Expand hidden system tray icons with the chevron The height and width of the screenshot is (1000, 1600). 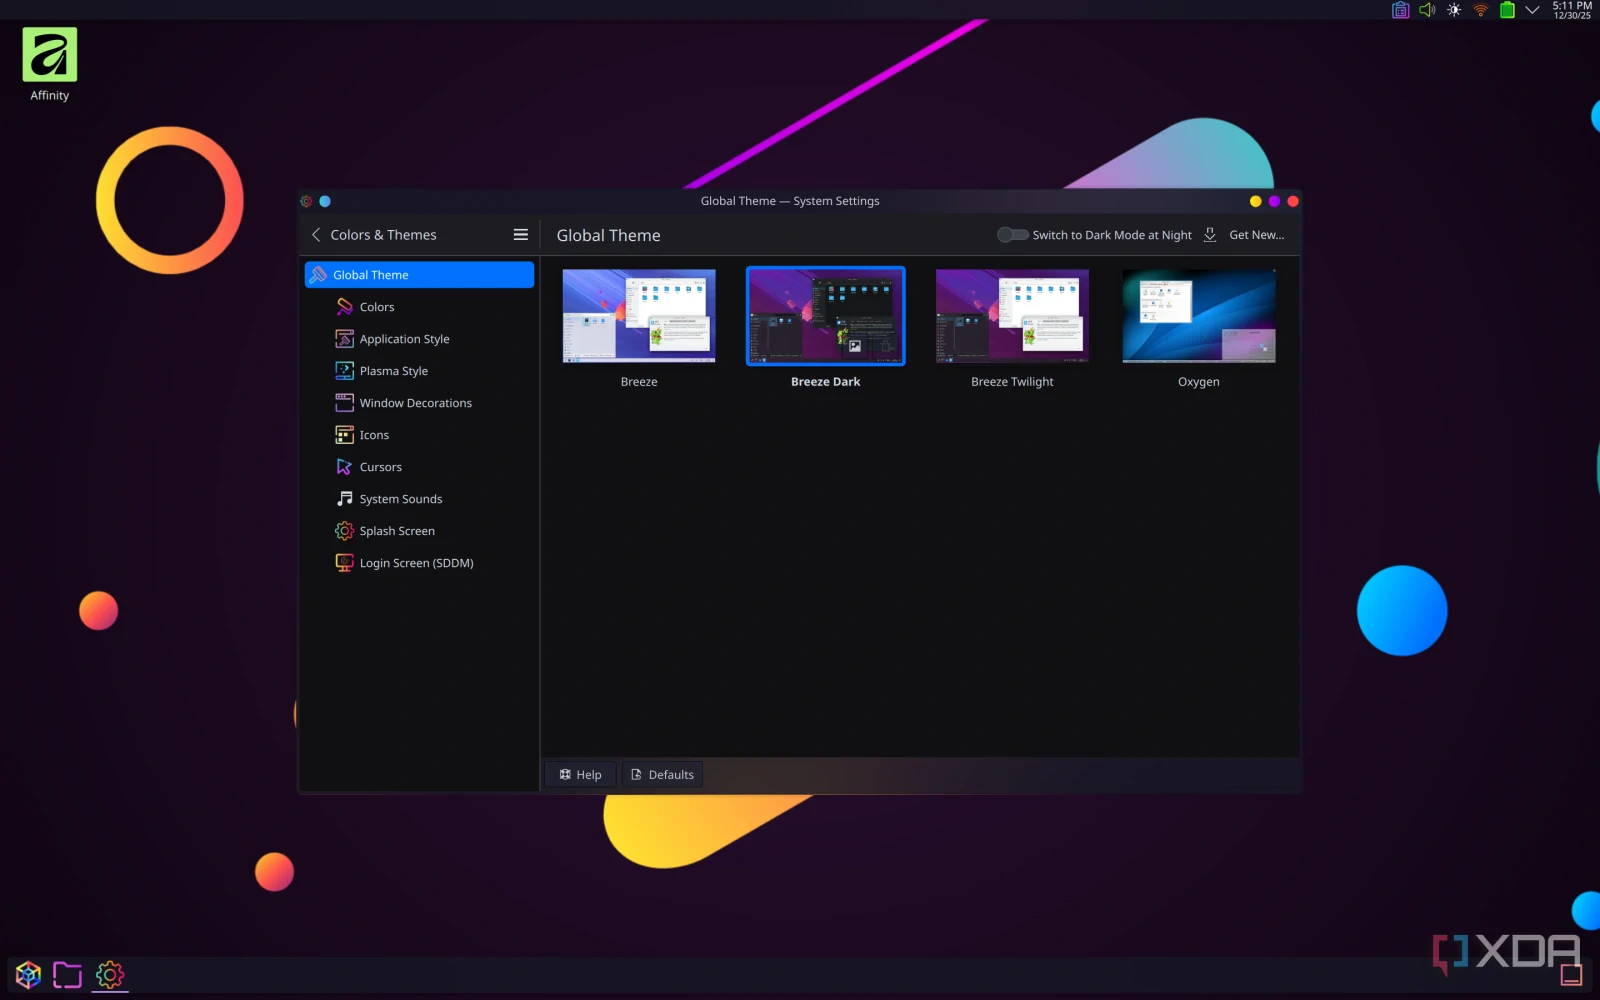pos(1532,10)
